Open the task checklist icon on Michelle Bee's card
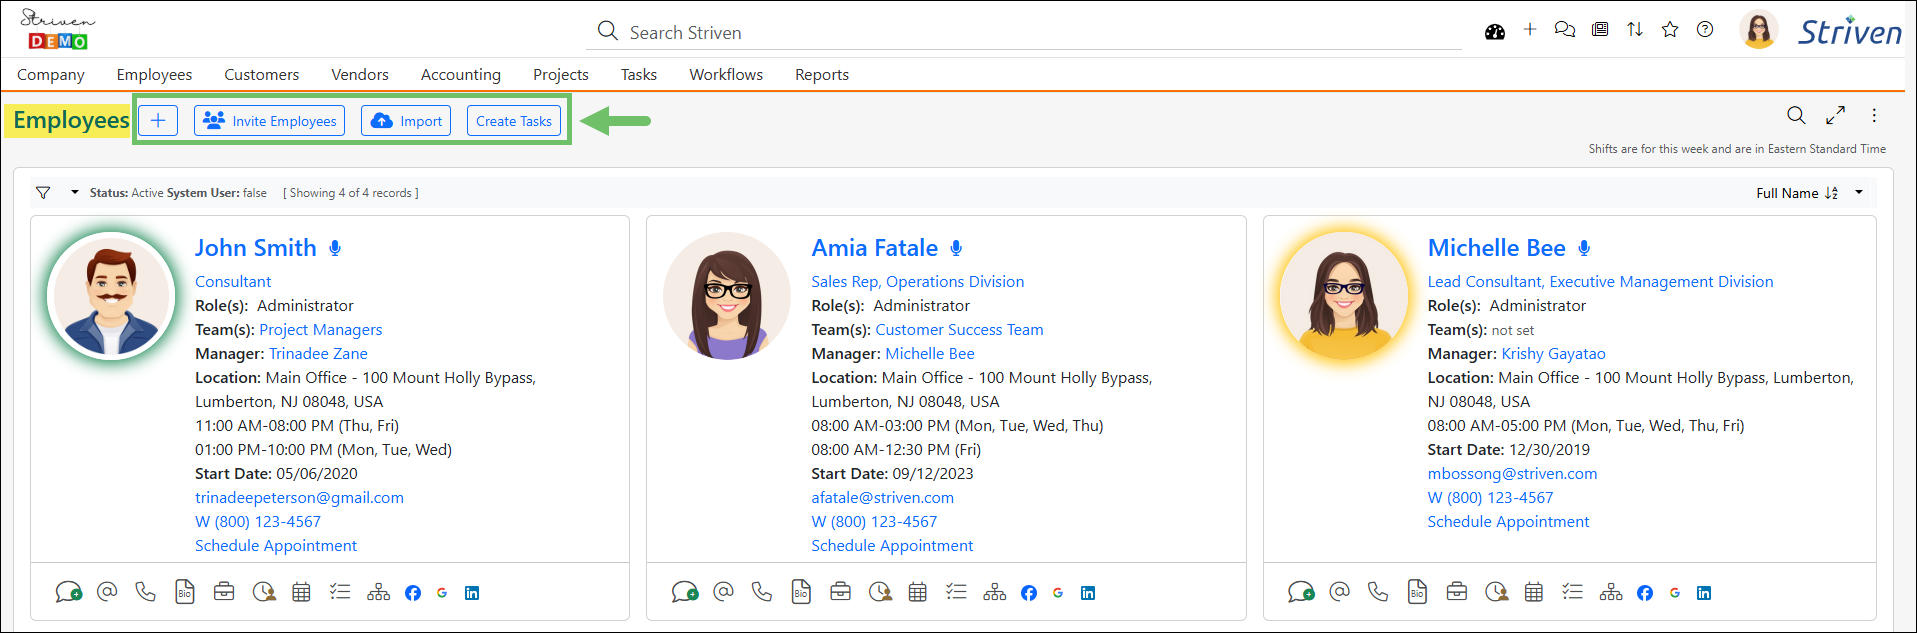Screen dimensions: 1917x633 tap(1573, 592)
